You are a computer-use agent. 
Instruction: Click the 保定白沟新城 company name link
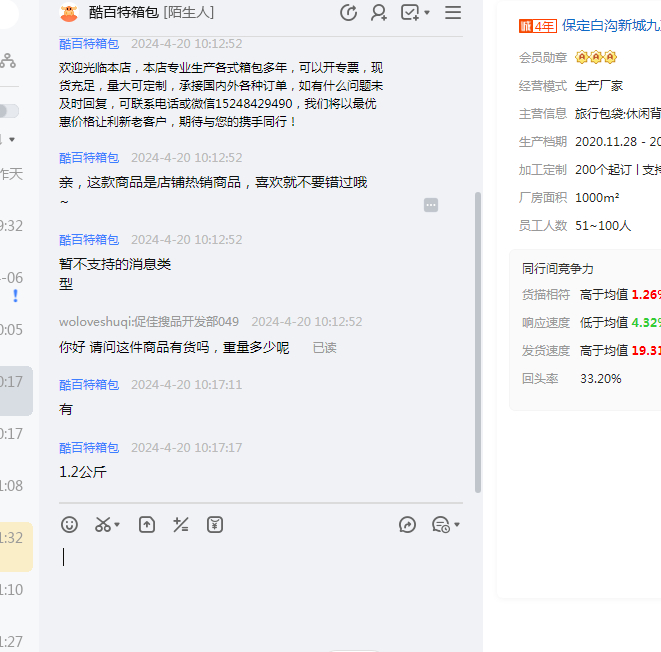click(x=610, y=26)
